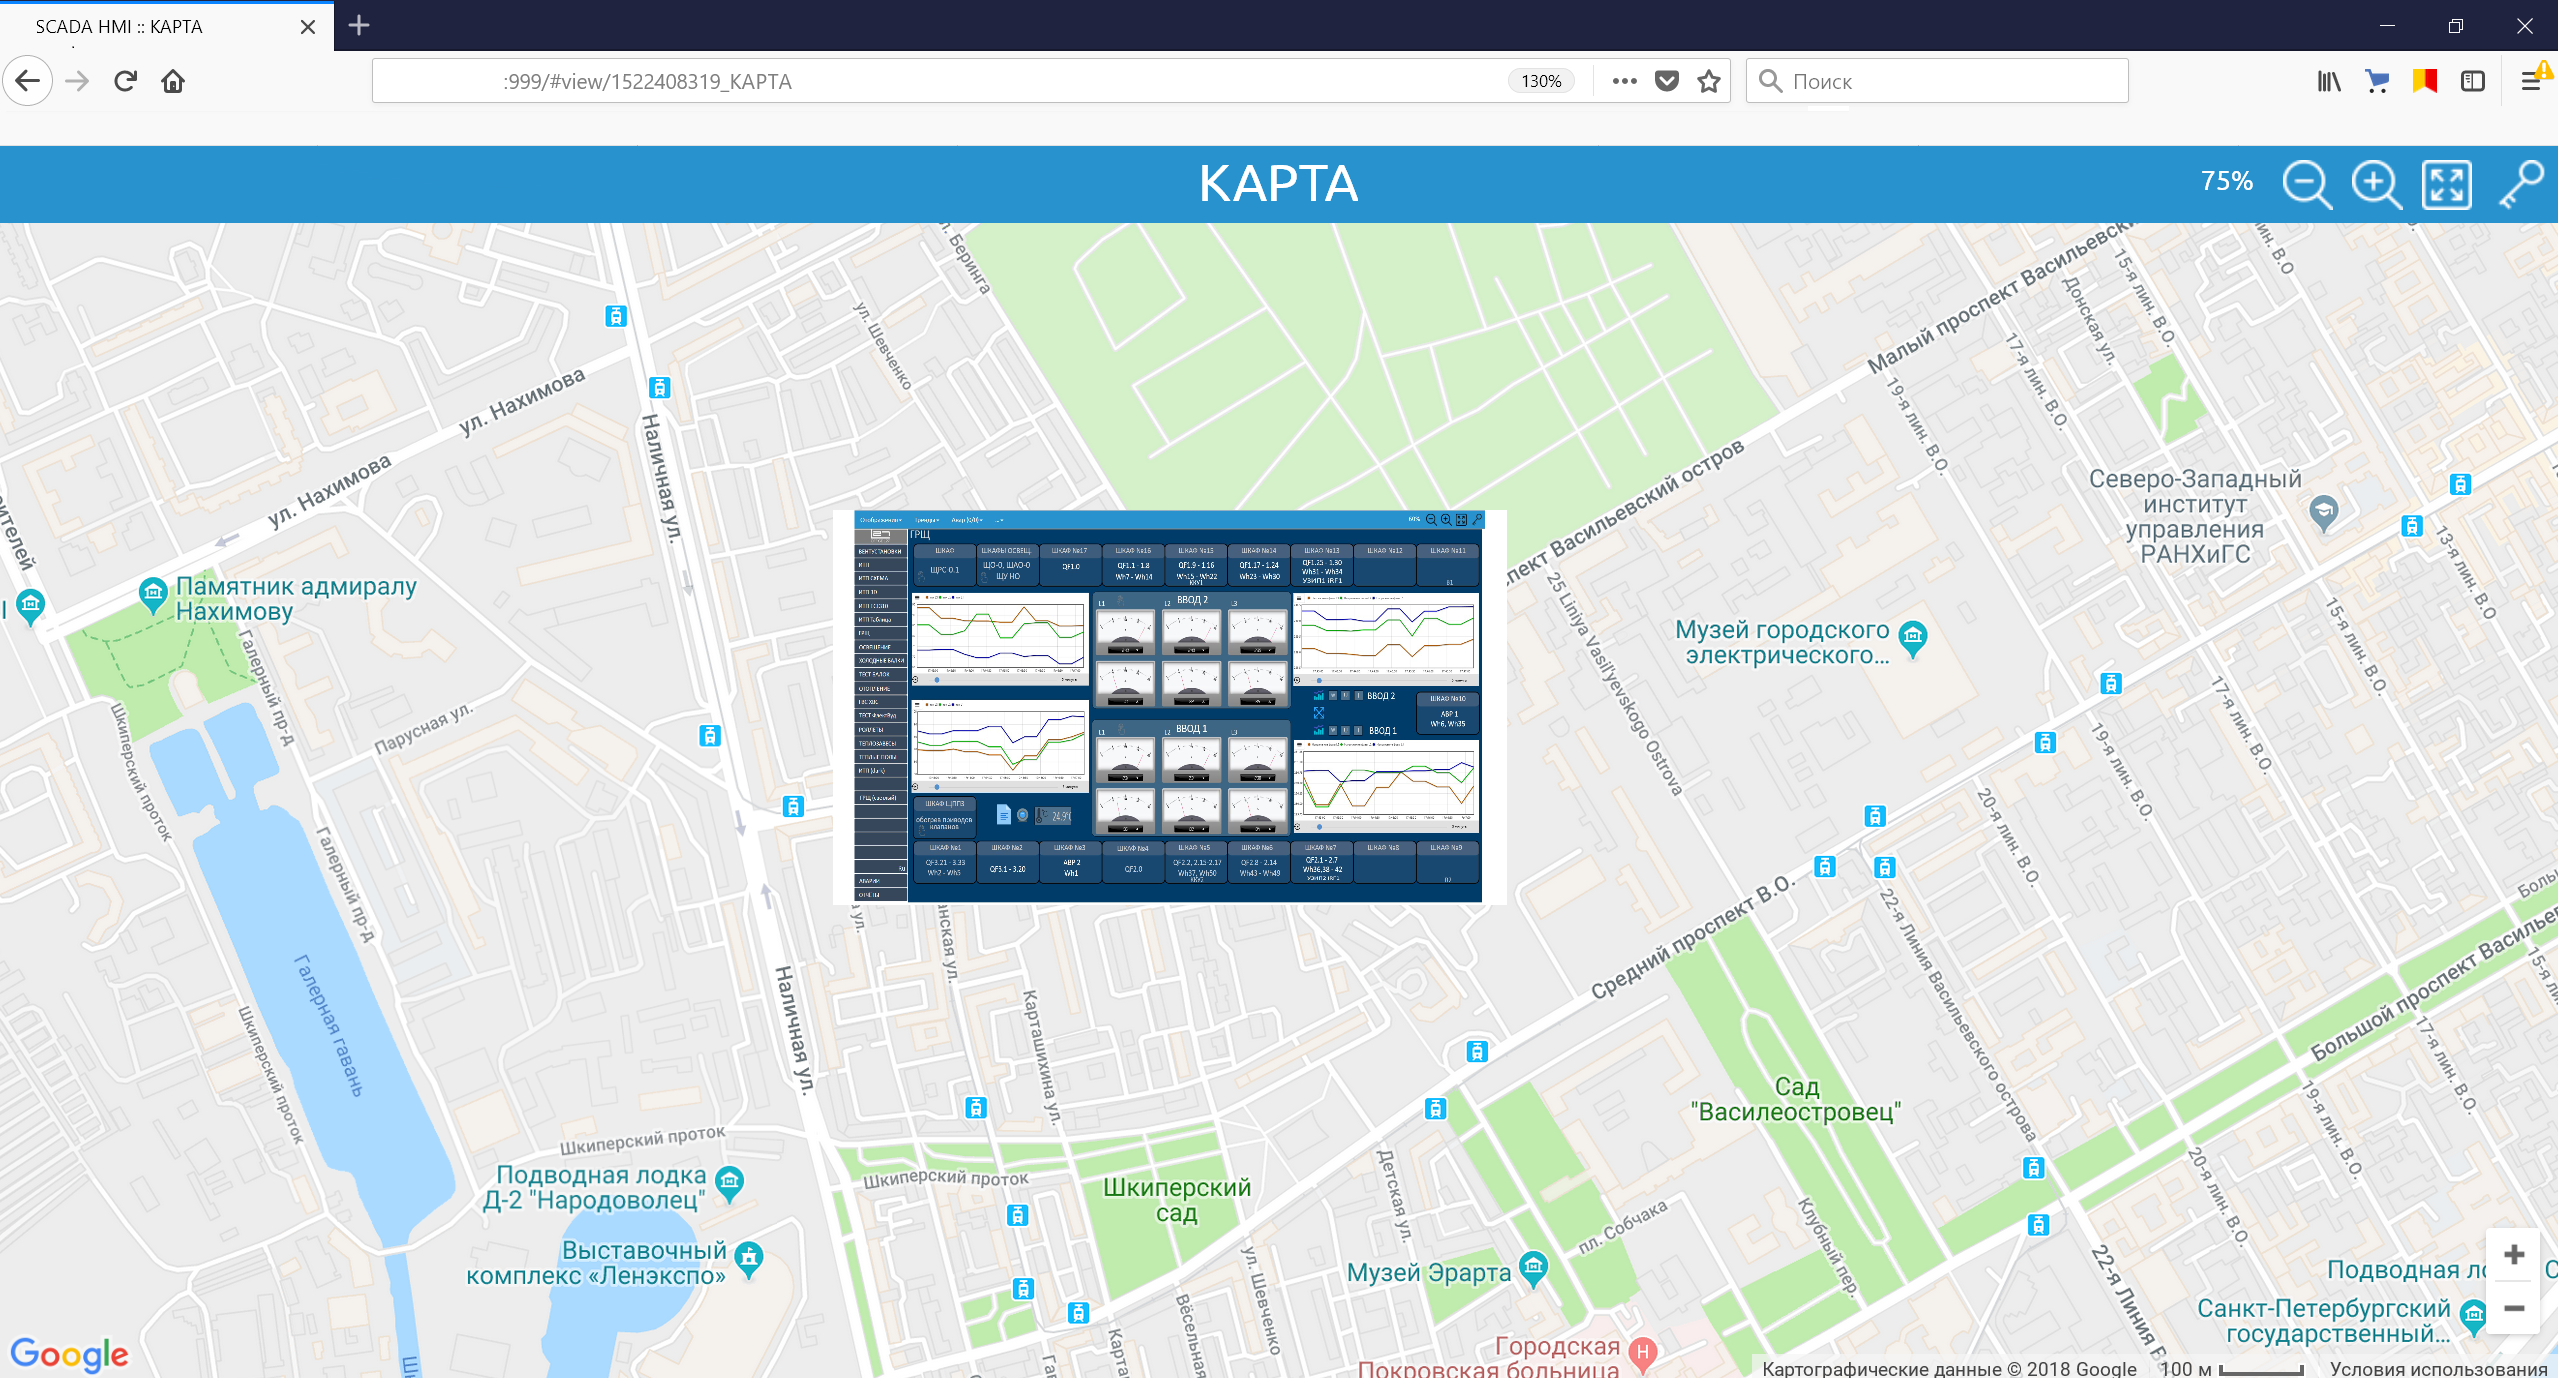Click the 75% zoom level text

point(2226,181)
